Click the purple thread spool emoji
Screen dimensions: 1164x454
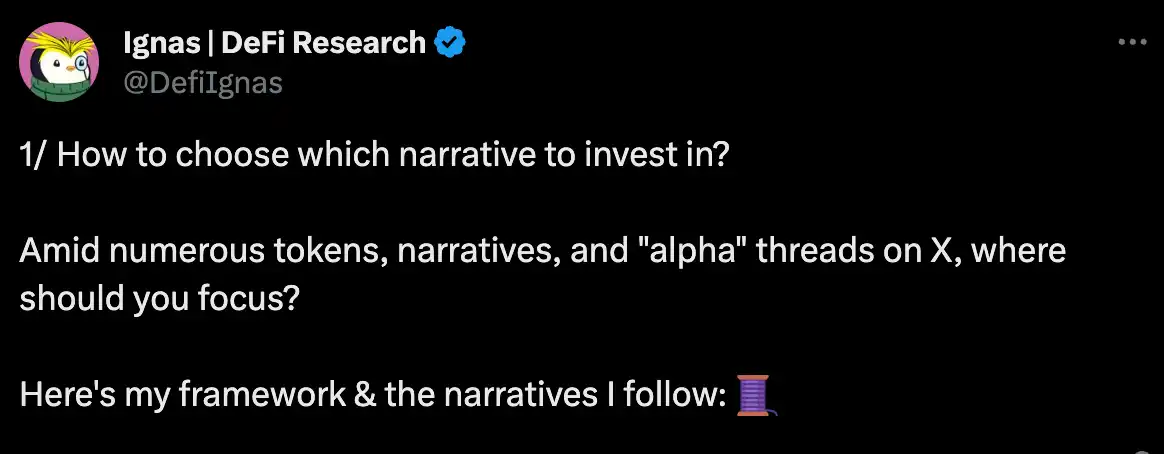click(756, 395)
